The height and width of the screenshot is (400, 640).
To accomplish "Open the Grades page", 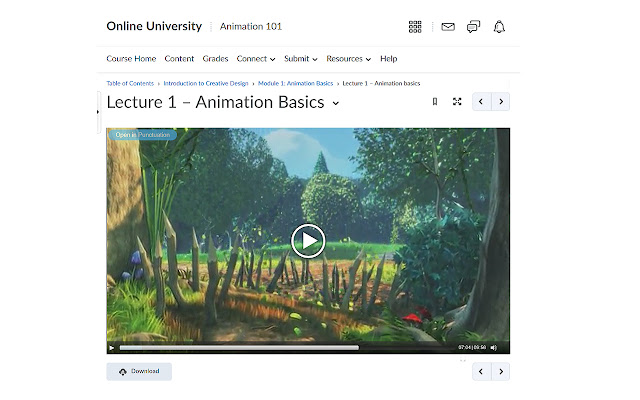I will [x=215, y=59].
